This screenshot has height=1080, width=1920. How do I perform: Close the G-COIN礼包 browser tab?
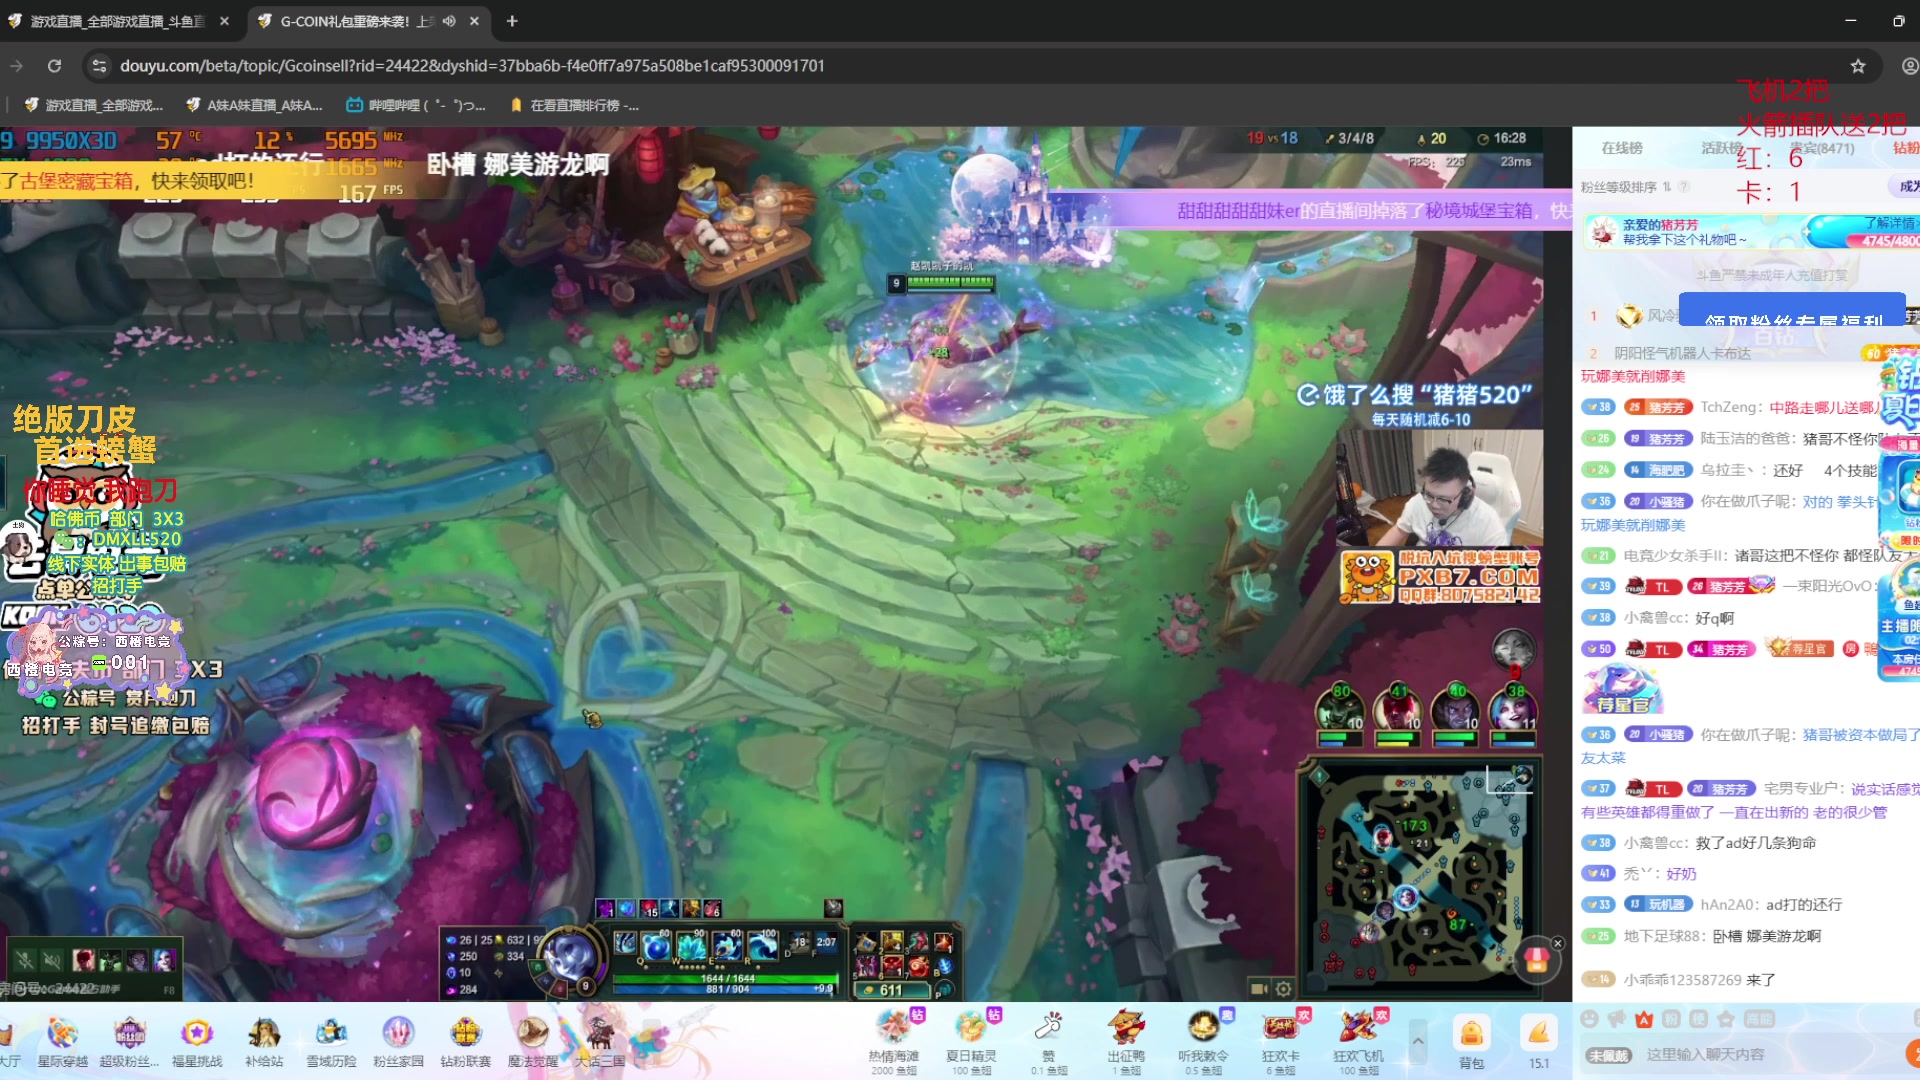tap(474, 21)
